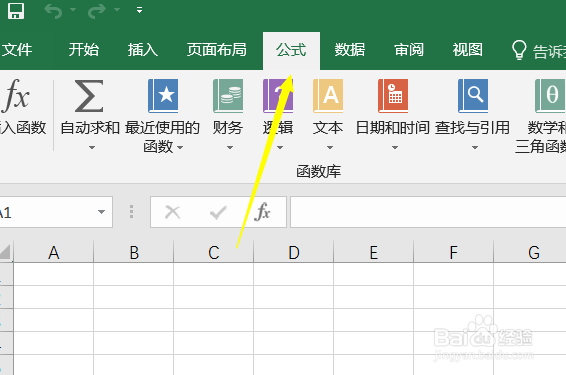
Task: Click the formula bar fx button
Action: pos(262,212)
